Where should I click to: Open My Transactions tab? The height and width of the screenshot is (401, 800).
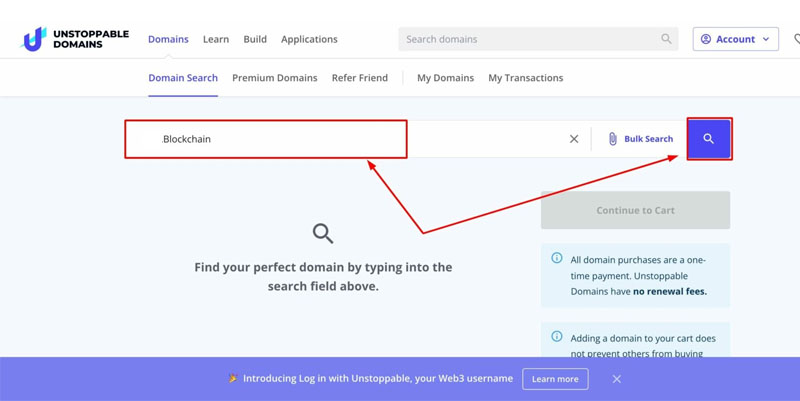tap(526, 78)
